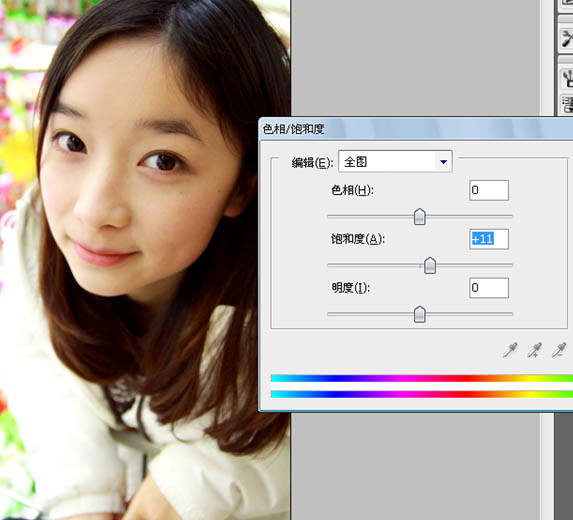Open the Tool Presets wrench-screwdriver panel icon
573x520 pixels.
click(566, 38)
